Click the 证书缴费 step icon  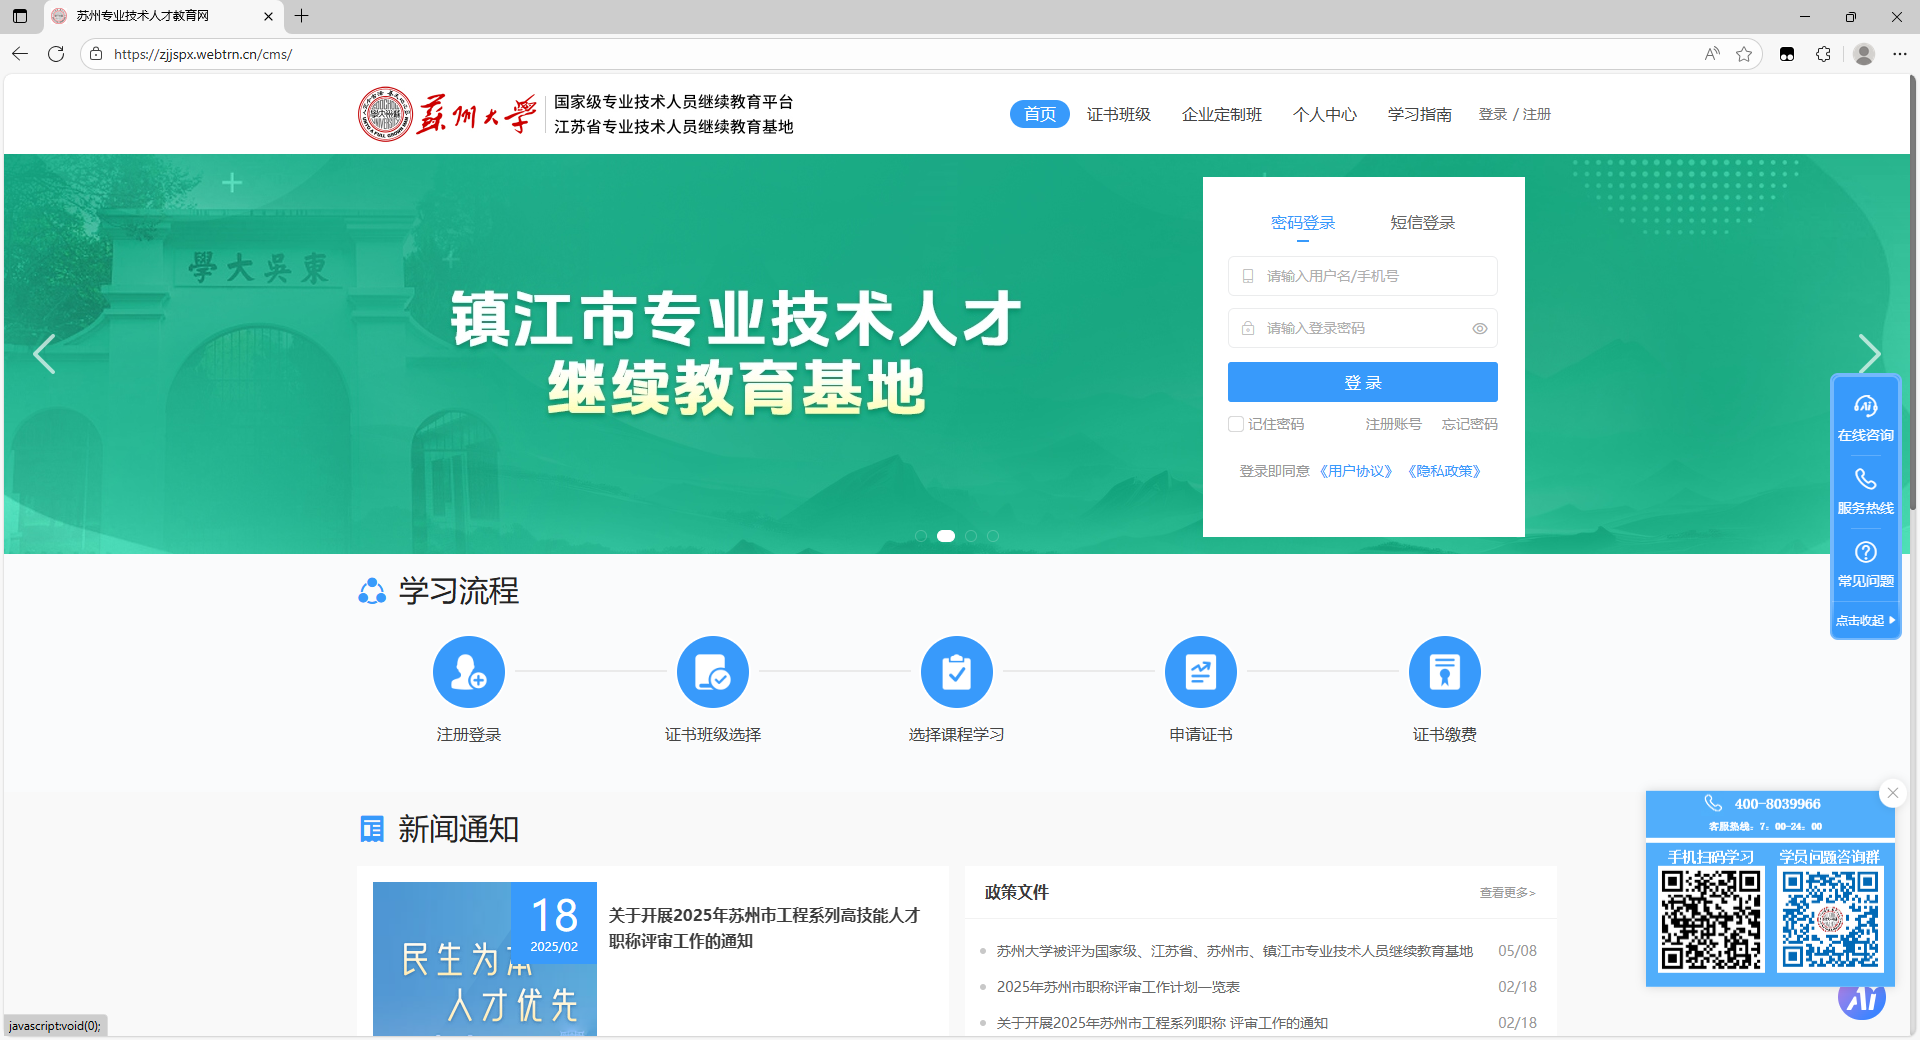point(1444,672)
